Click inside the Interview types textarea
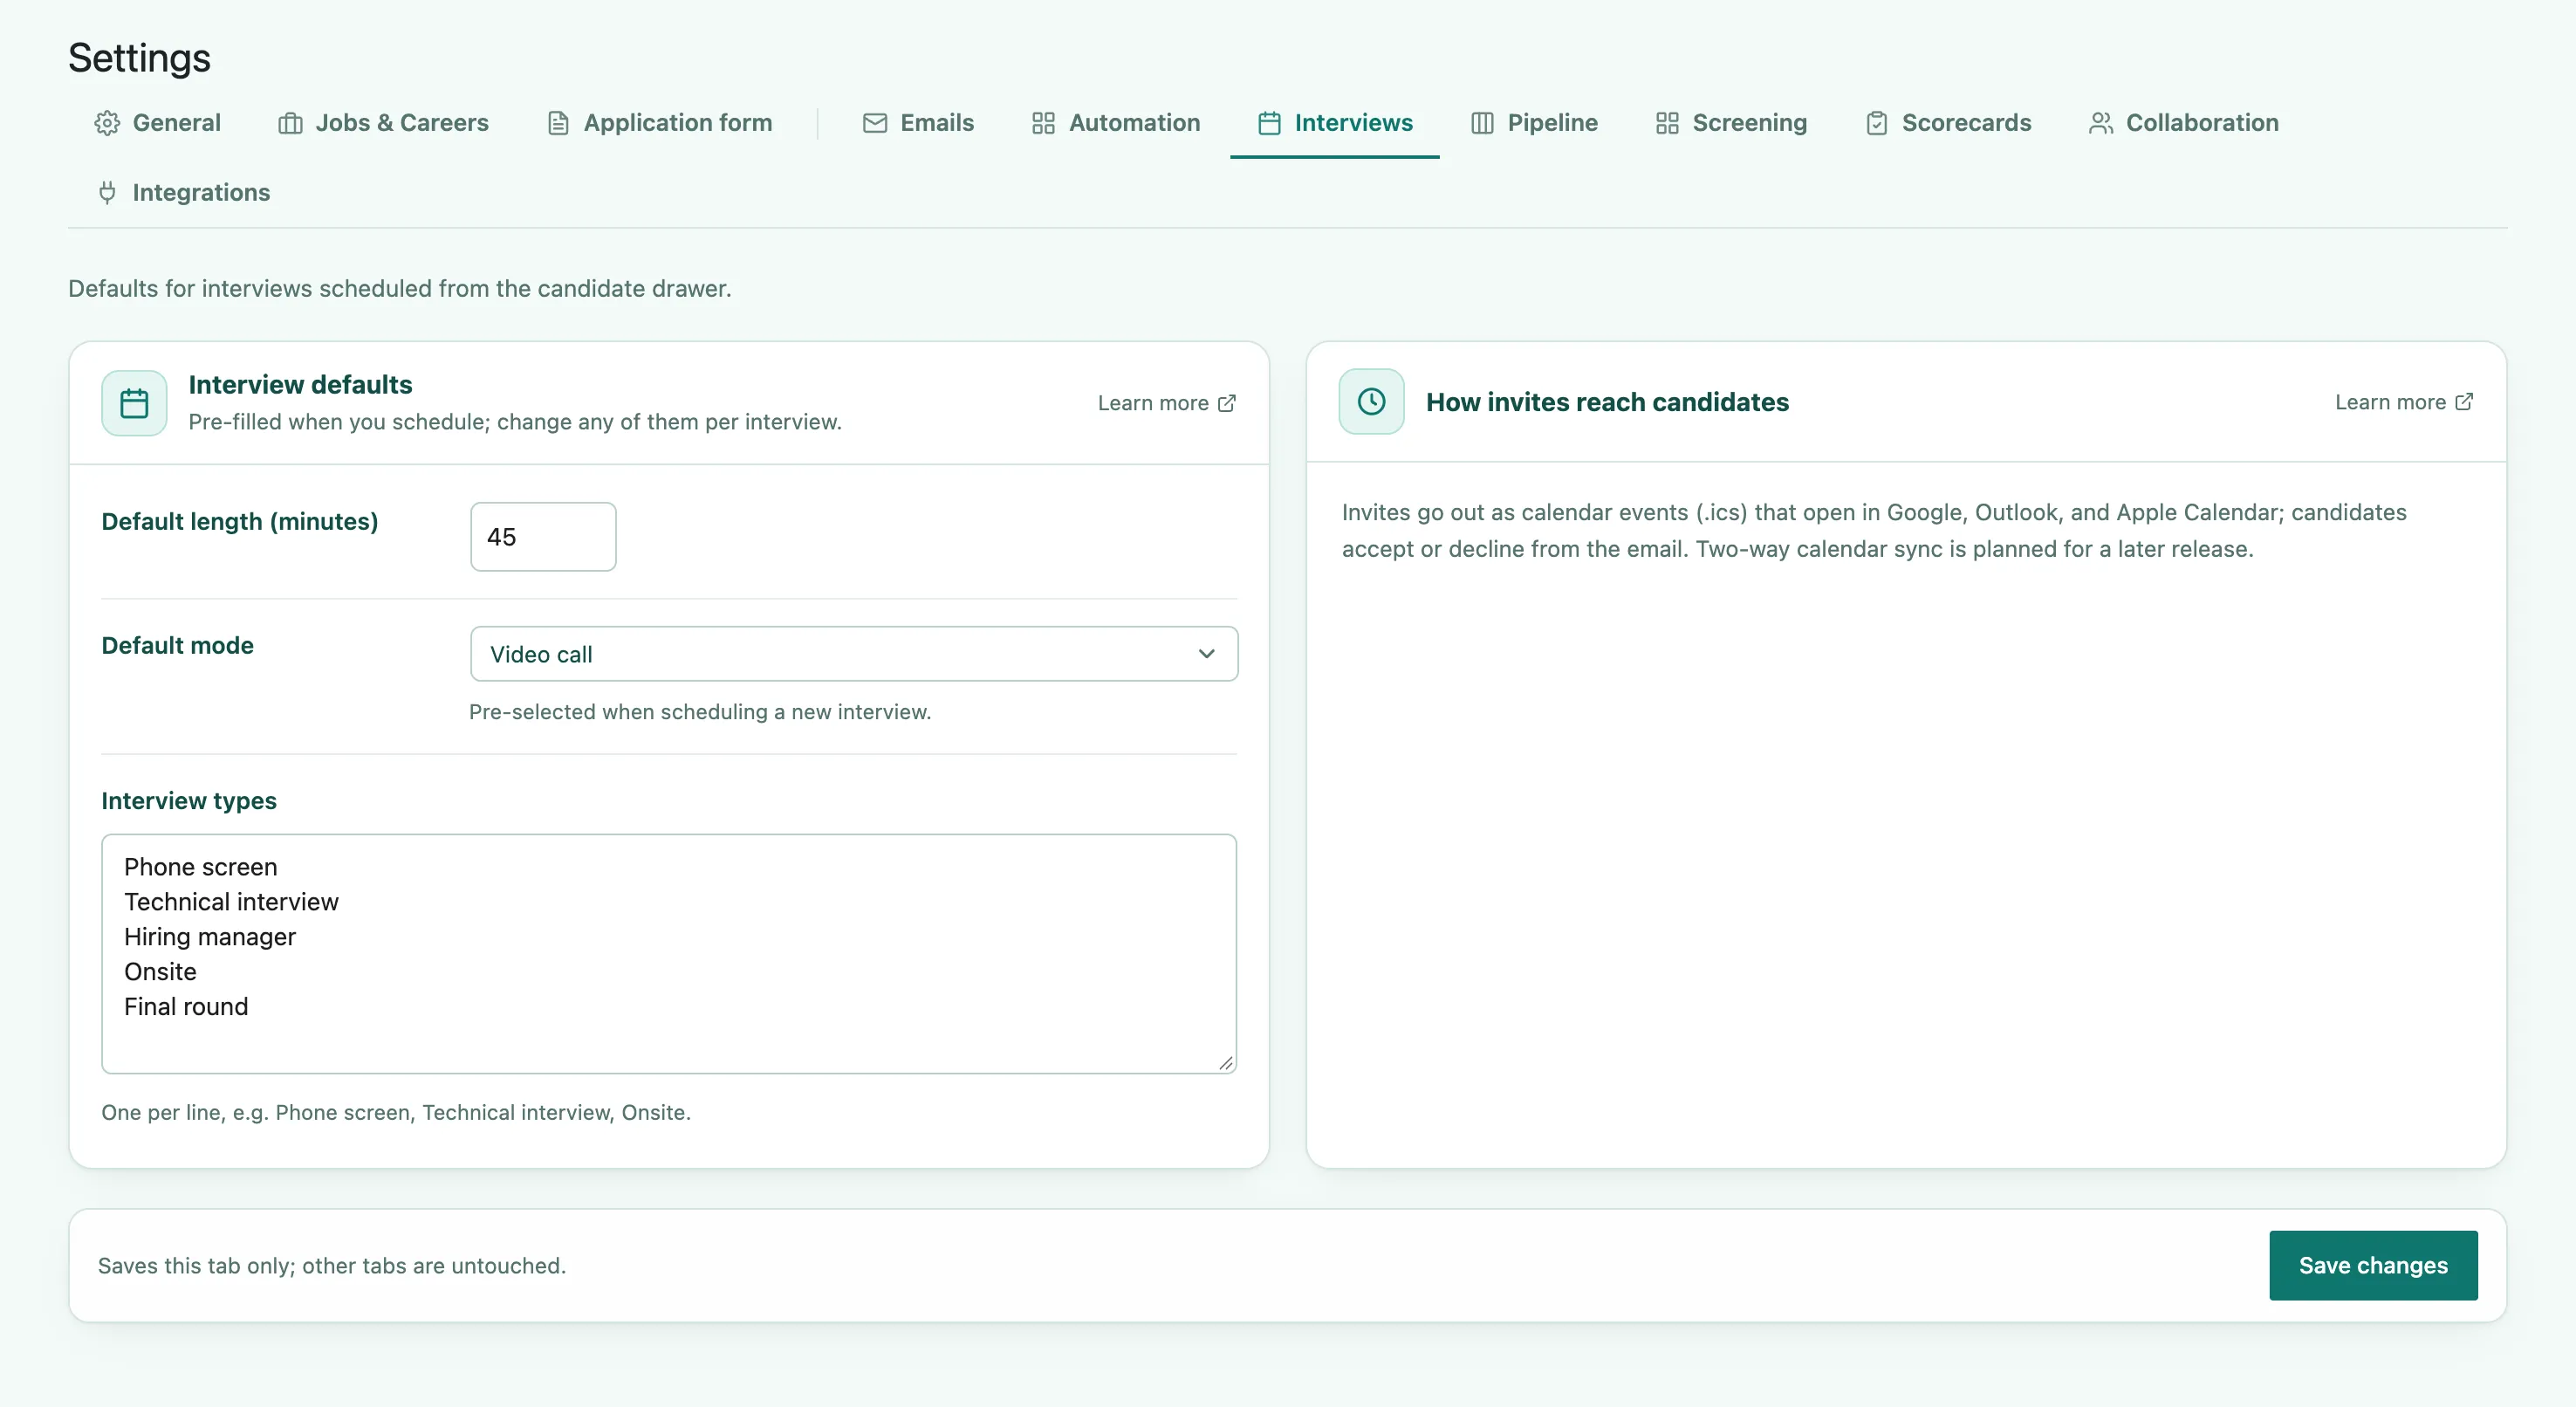 tap(669, 954)
